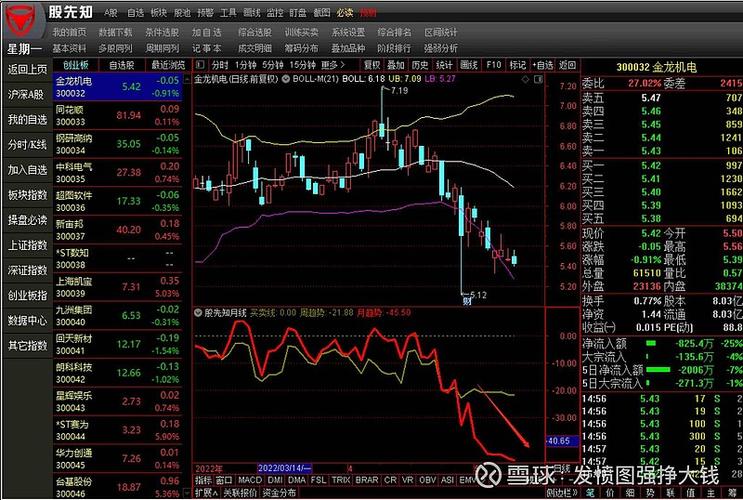Click the 标记 toolbar button
743x500 pixels.
click(517, 65)
